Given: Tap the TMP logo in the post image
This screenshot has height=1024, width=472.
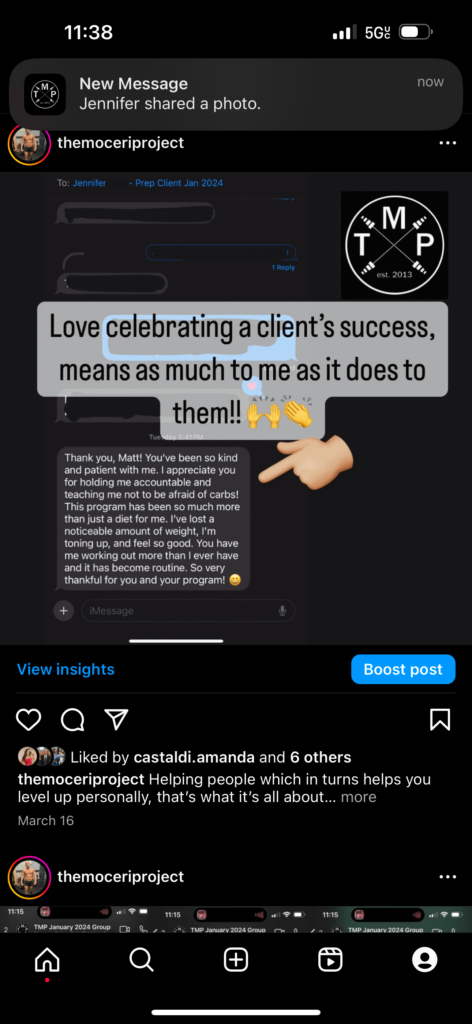Looking at the screenshot, I should tap(394, 245).
